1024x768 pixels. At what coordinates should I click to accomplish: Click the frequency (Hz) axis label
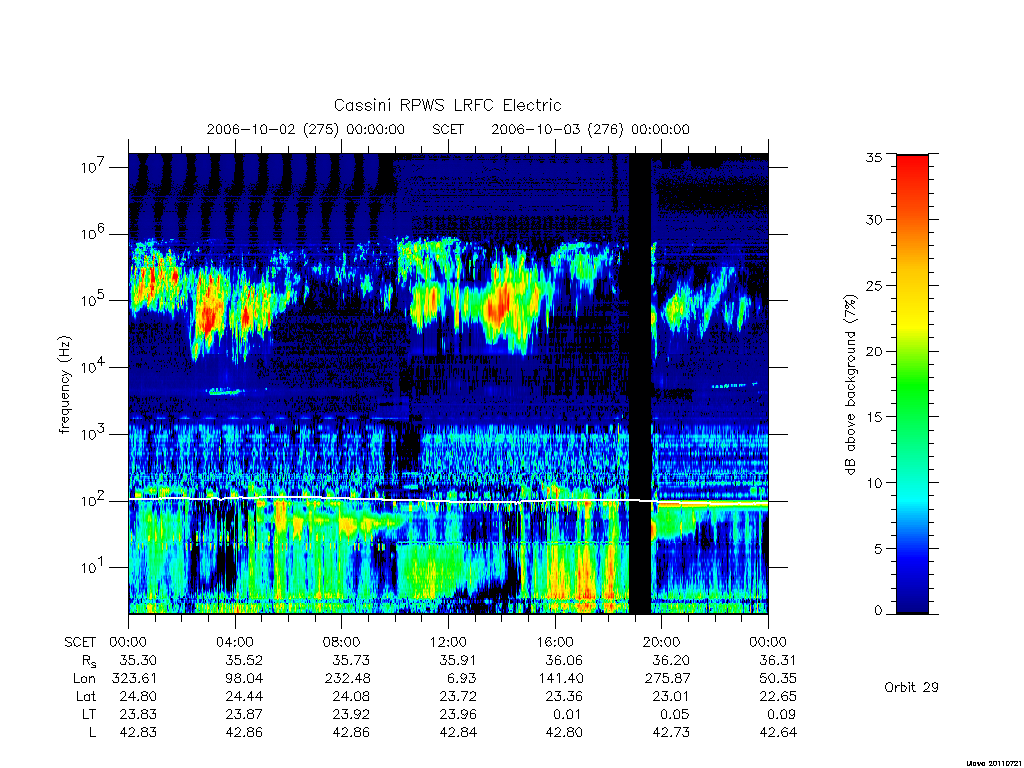[65, 385]
